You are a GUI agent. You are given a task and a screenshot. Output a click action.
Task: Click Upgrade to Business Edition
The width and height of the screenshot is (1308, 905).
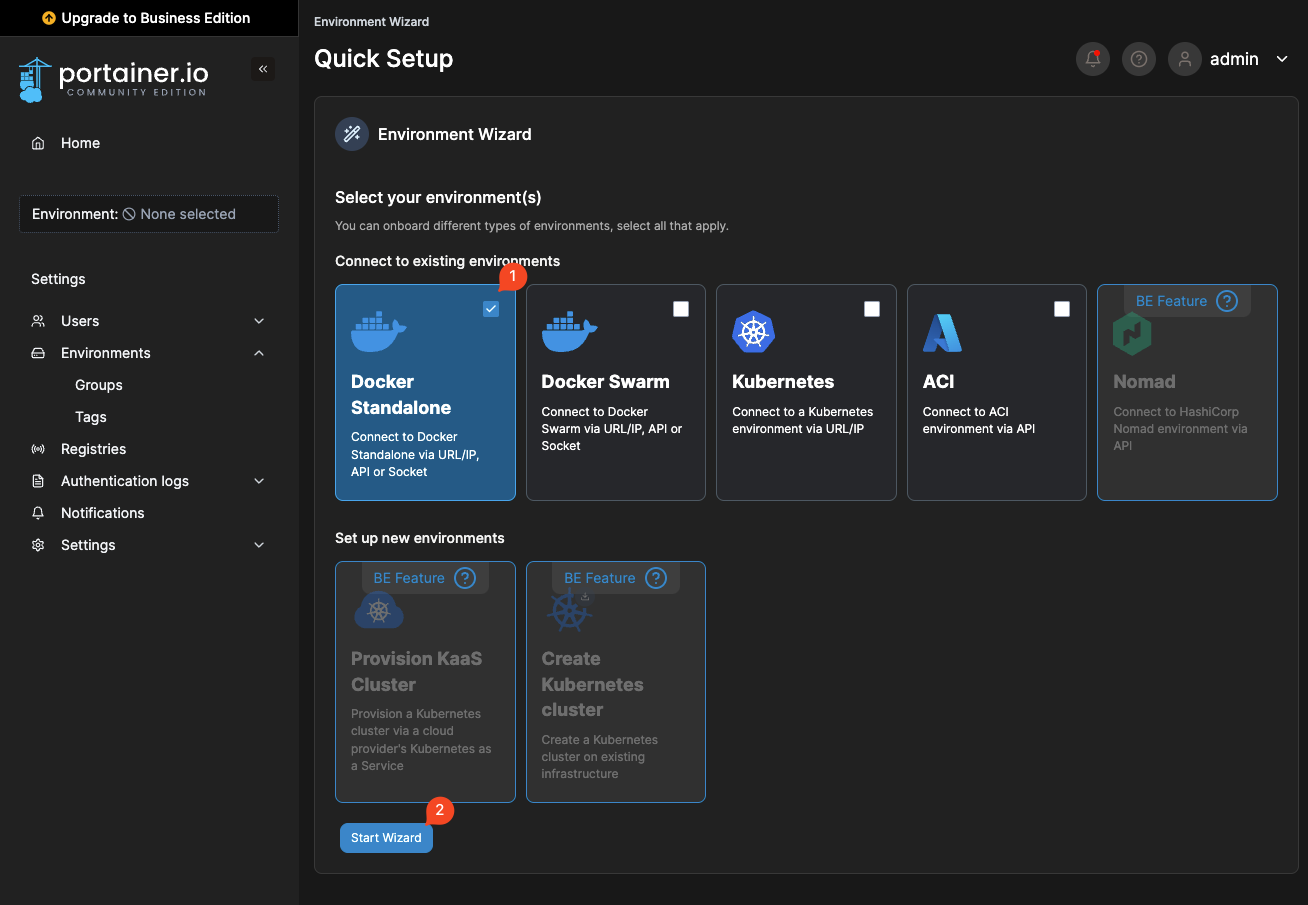146,18
